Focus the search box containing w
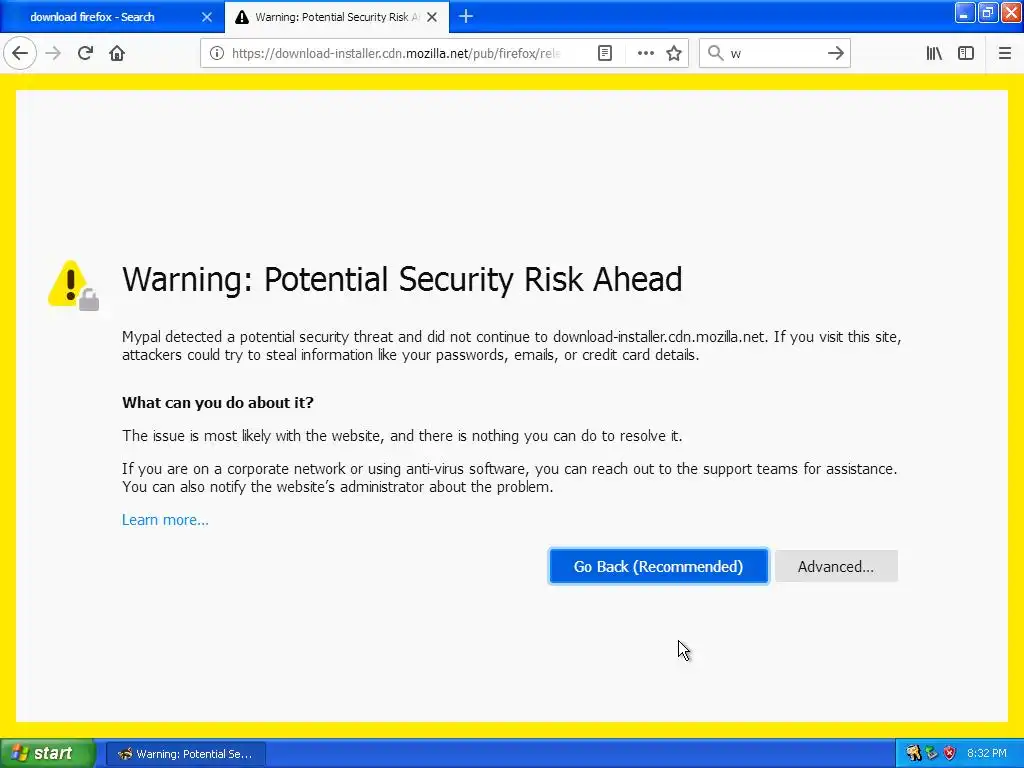The width and height of the screenshot is (1024, 768). (775, 53)
